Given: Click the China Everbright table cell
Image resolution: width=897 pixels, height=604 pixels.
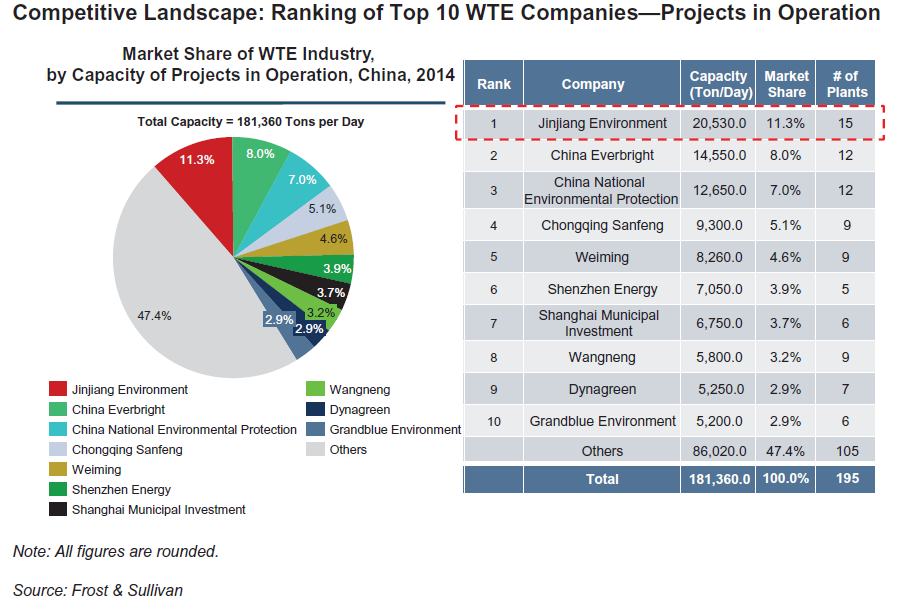Looking at the screenshot, I should (x=602, y=155).
